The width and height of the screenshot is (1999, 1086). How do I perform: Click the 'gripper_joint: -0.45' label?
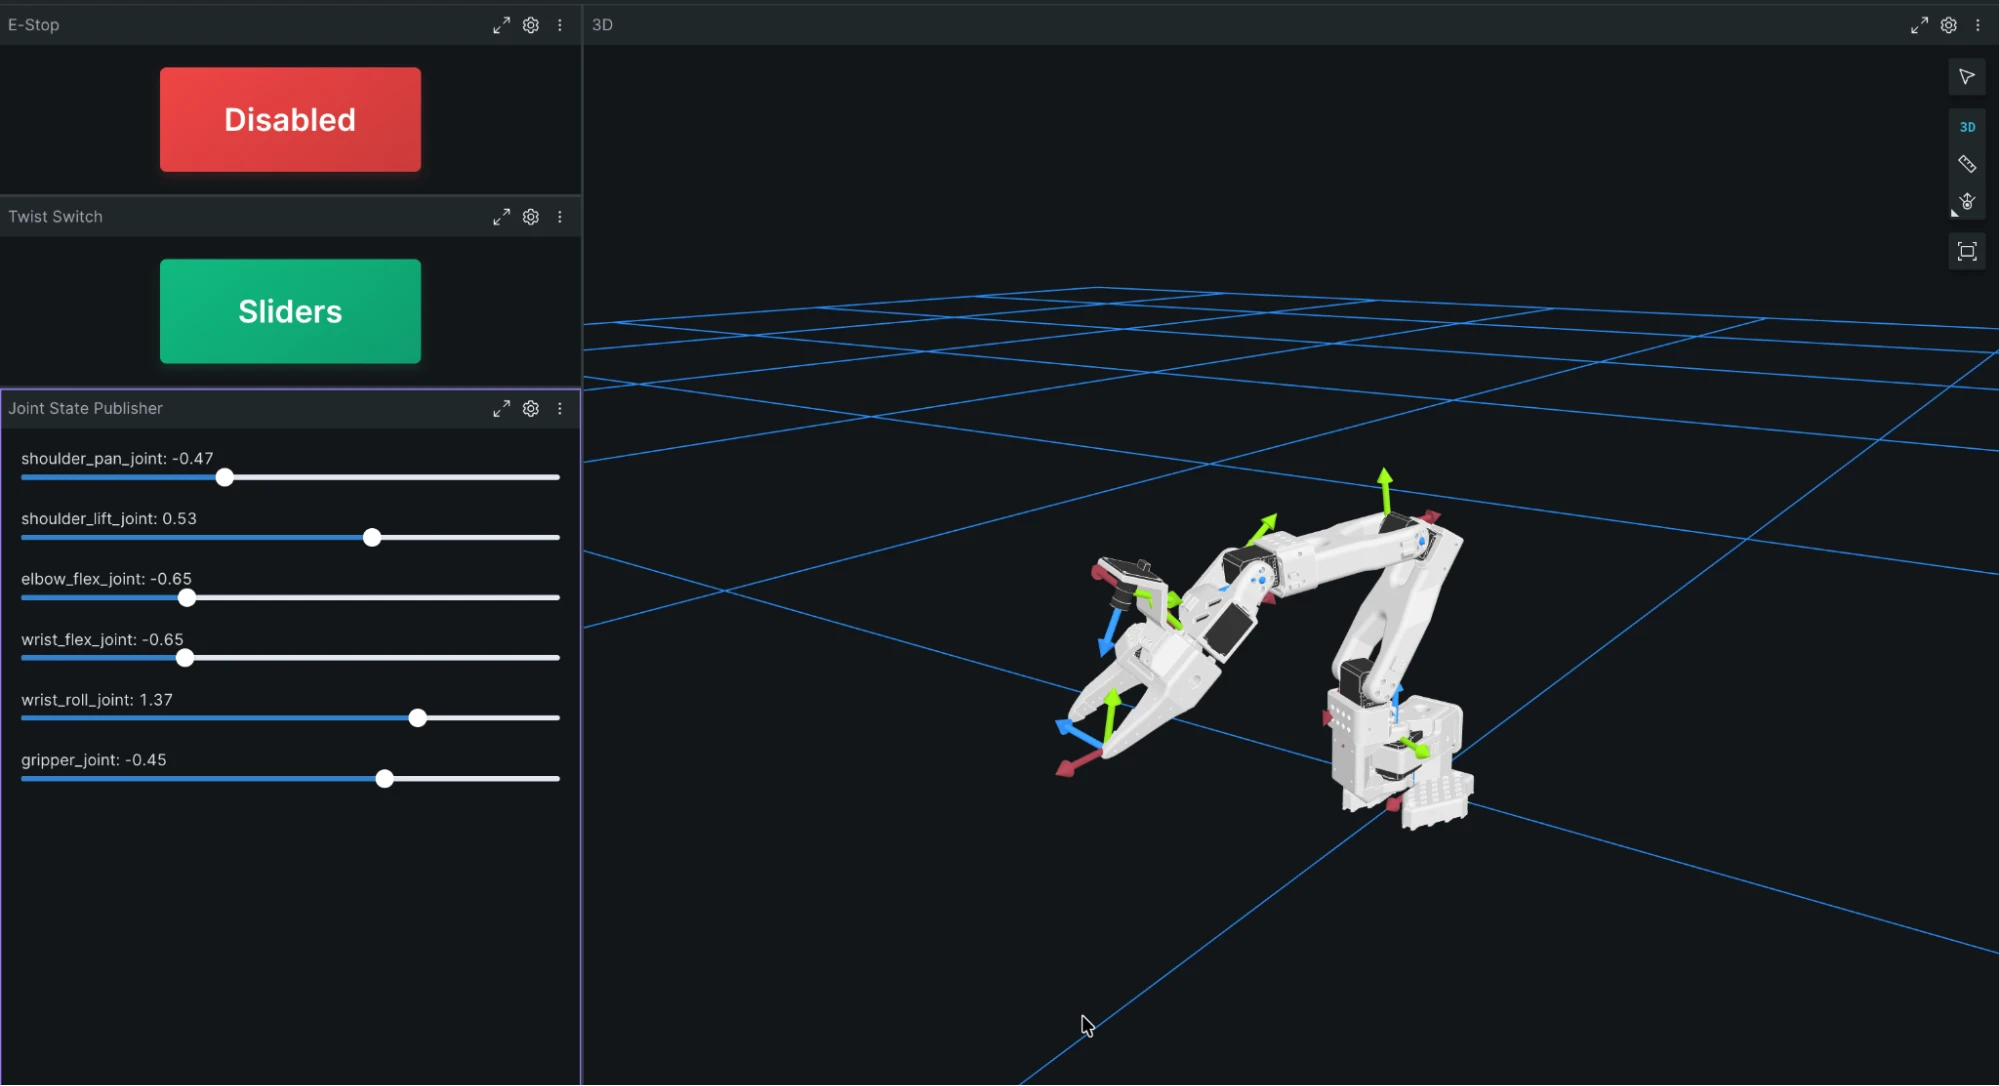click(94, 760)
